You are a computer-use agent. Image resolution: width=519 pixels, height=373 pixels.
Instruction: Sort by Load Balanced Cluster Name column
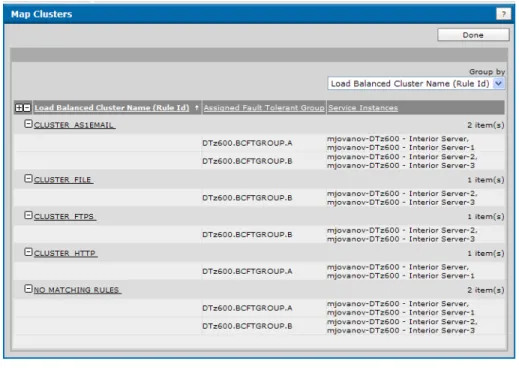point(112,108)
